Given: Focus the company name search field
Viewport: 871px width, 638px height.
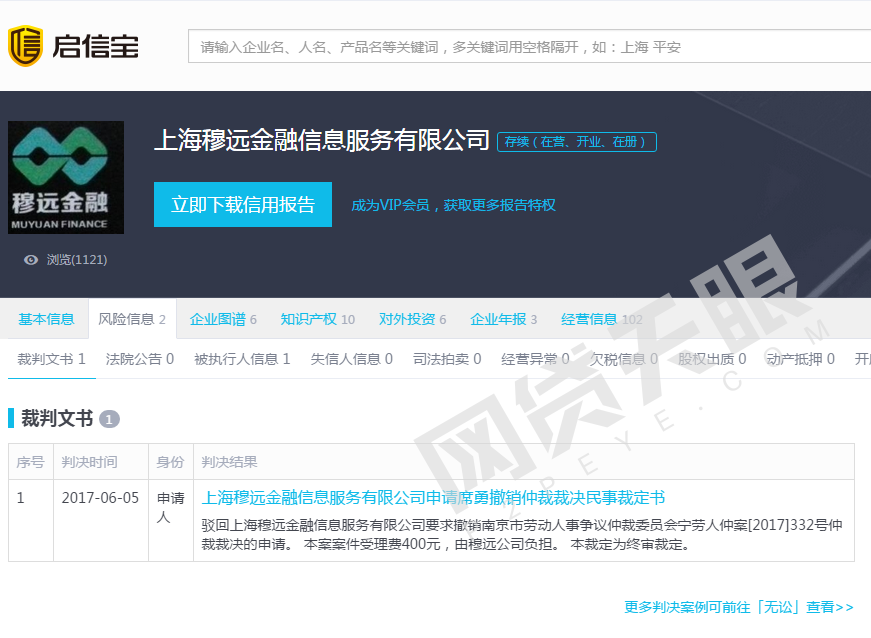Looking at the screenshot, I should 529,47.
